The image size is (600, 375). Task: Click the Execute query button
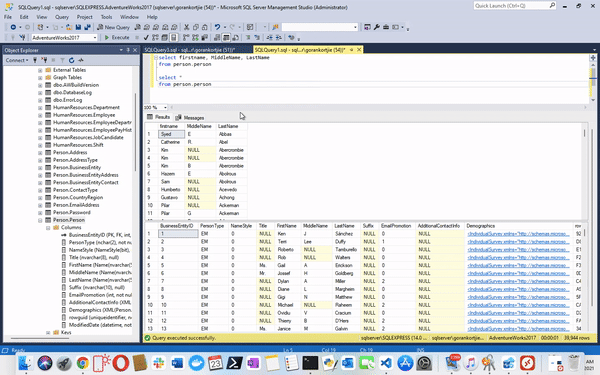point(117,38)
